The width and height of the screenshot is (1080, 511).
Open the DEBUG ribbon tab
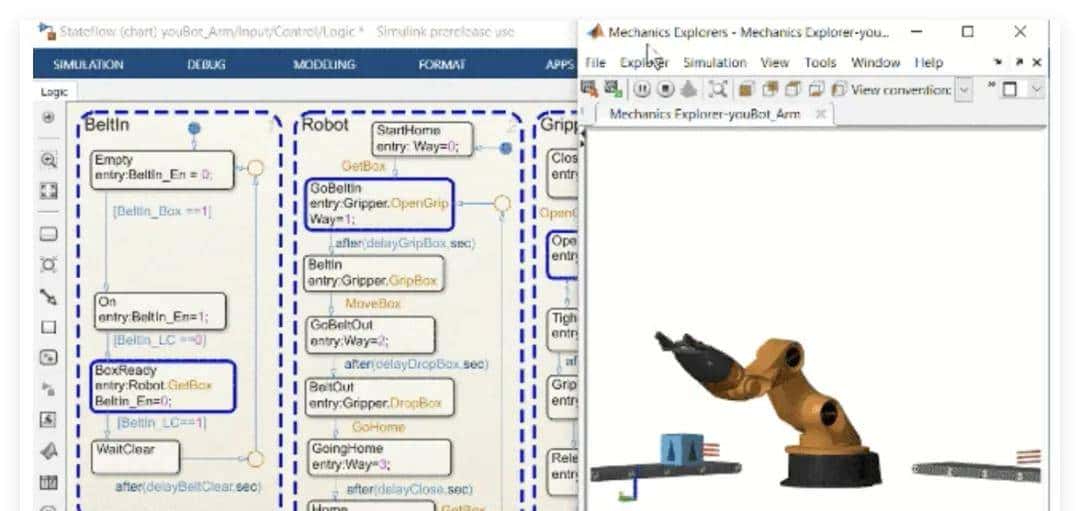pos(206,65)
